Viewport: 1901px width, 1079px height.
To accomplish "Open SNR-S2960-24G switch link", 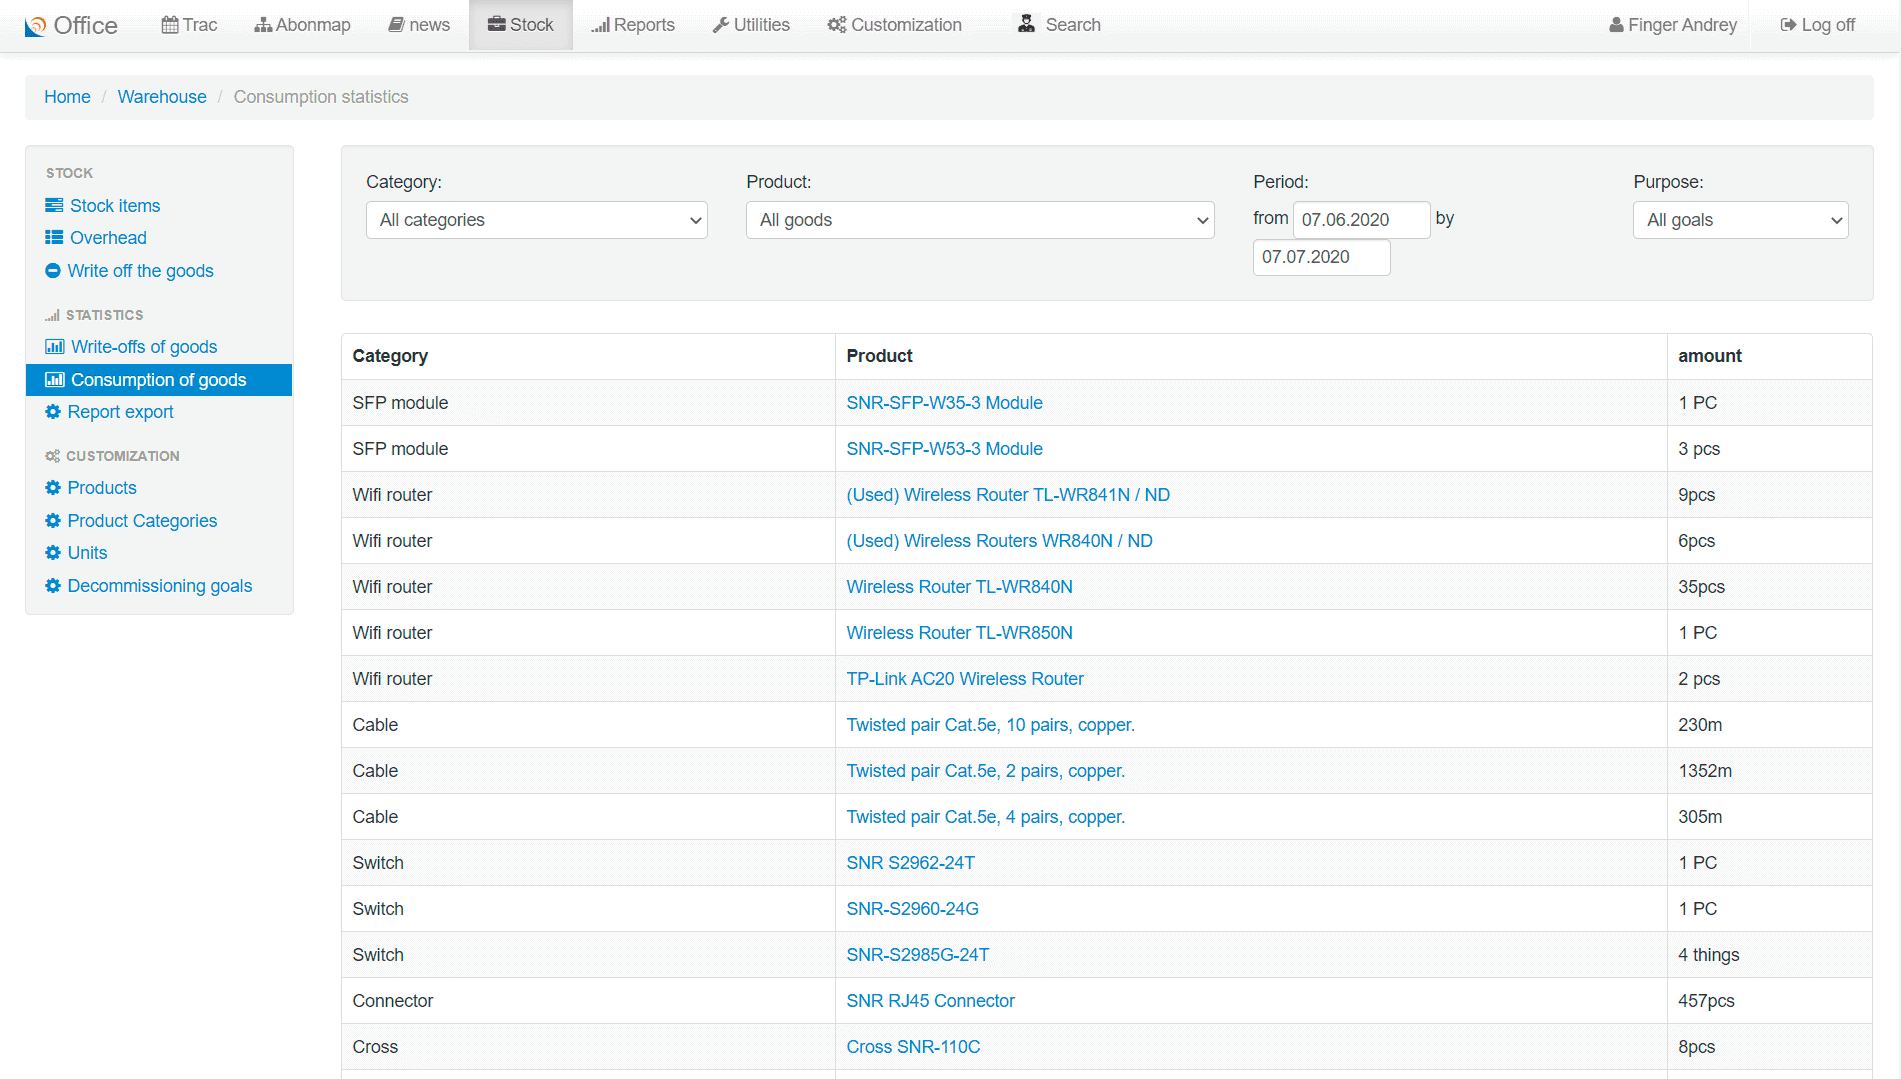I will [912, 909].
